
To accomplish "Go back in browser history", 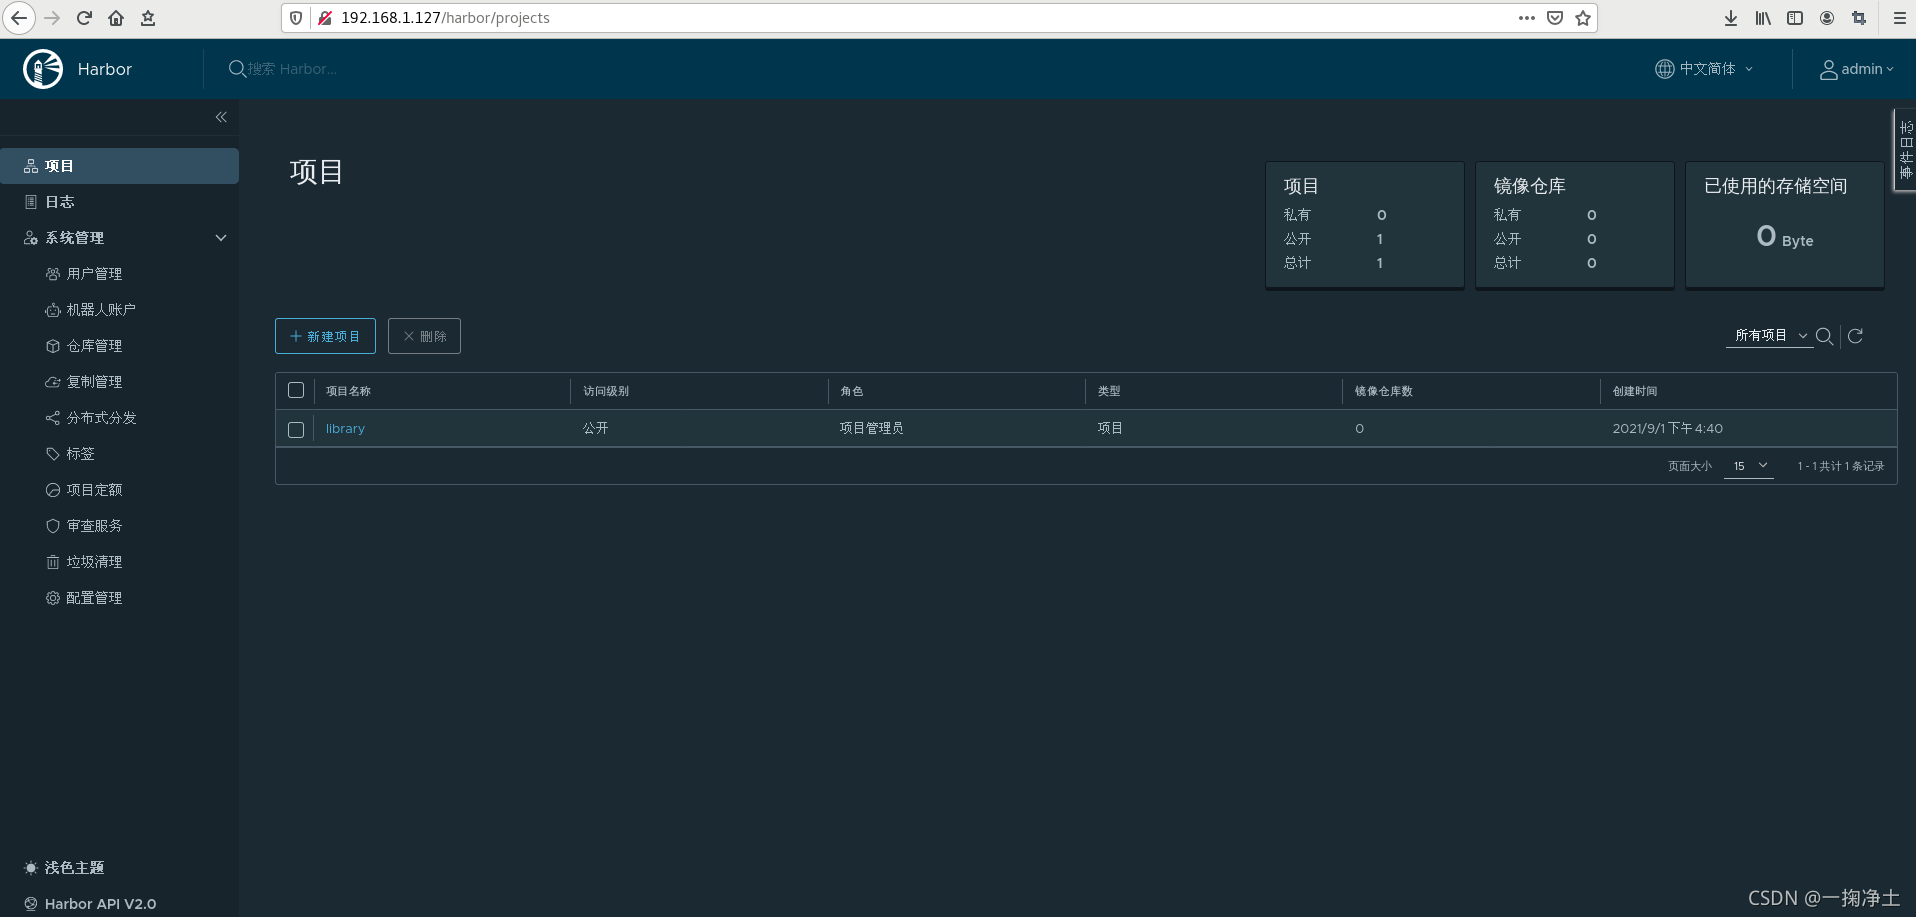I will click(19, 18).
